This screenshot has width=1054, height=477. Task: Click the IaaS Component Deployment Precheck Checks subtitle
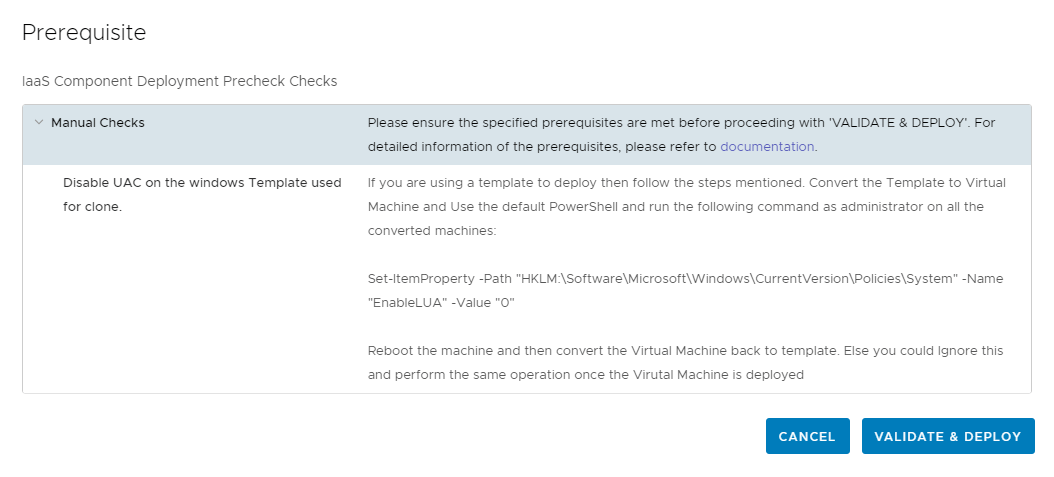[180, 81]
